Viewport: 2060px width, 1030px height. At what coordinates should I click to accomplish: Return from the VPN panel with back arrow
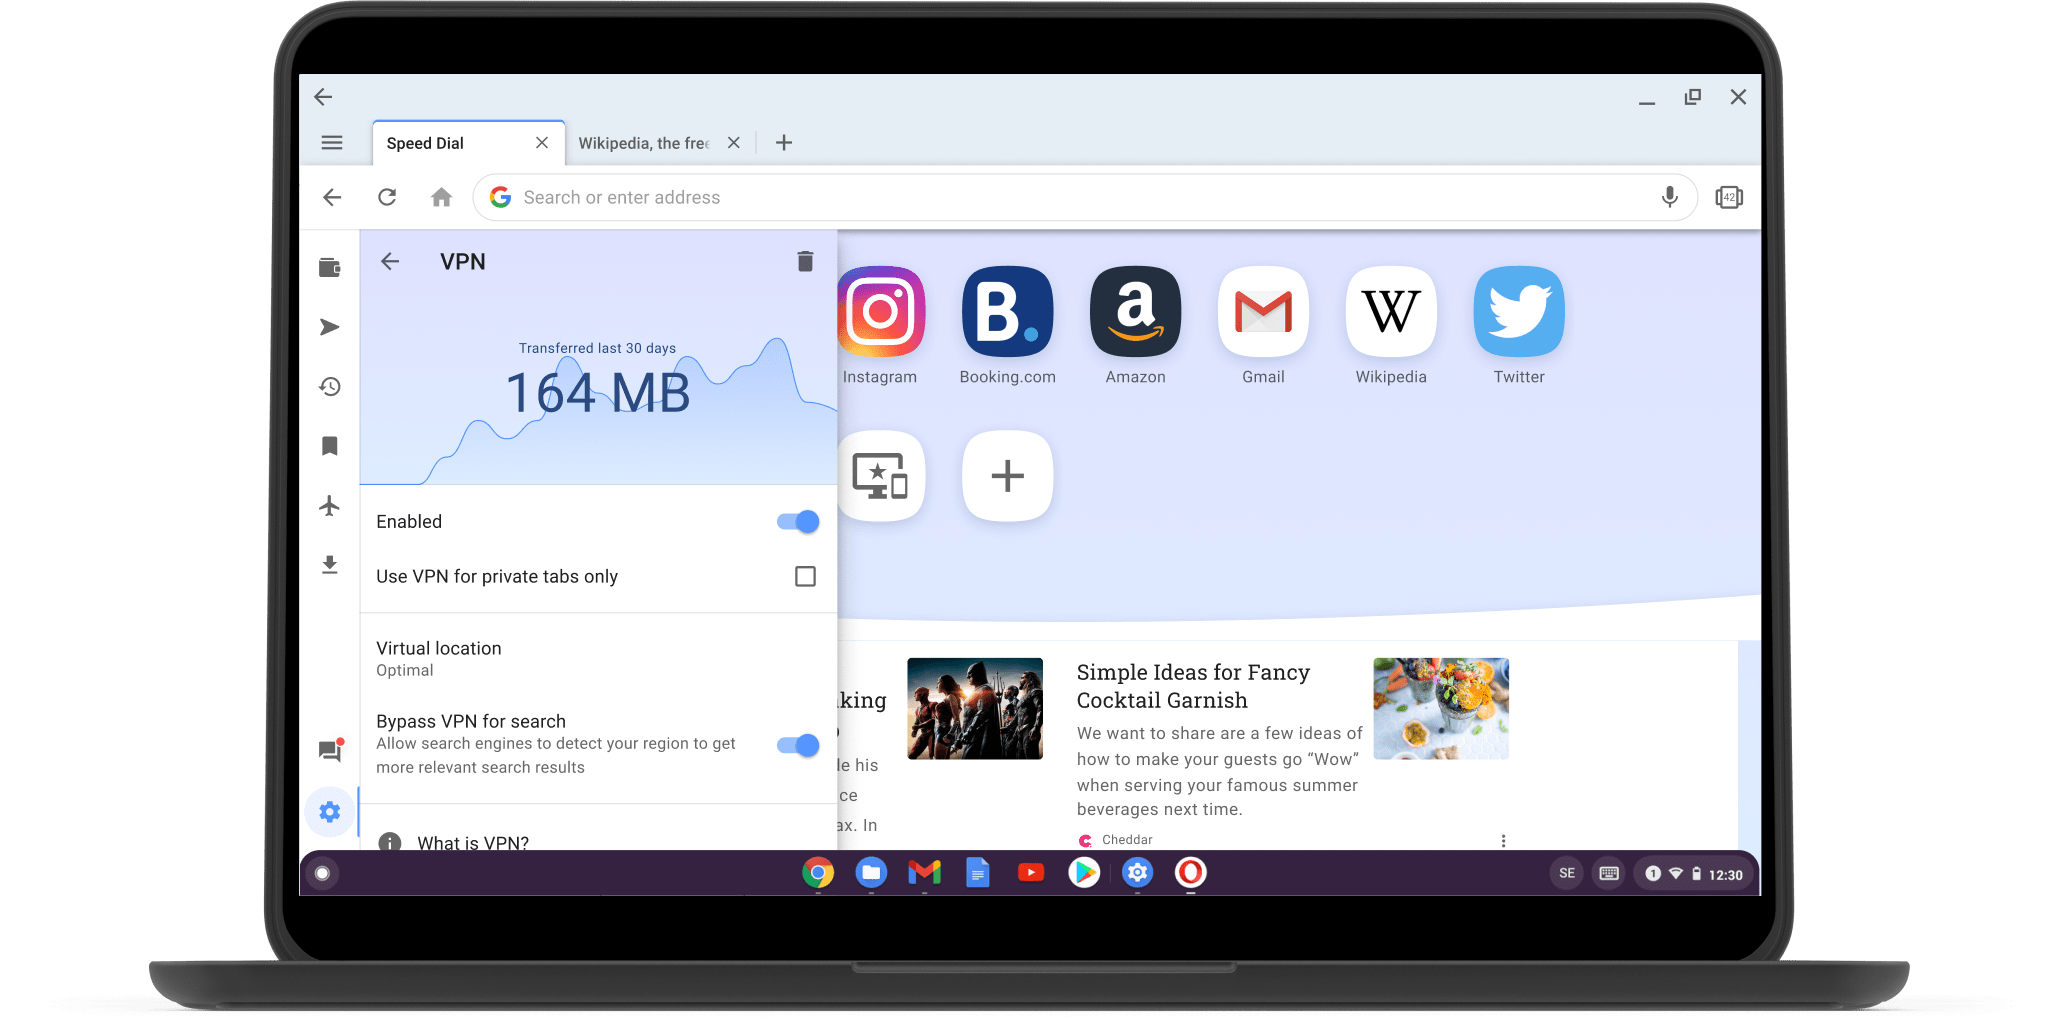pyautogui.click(x=390, y=261)
